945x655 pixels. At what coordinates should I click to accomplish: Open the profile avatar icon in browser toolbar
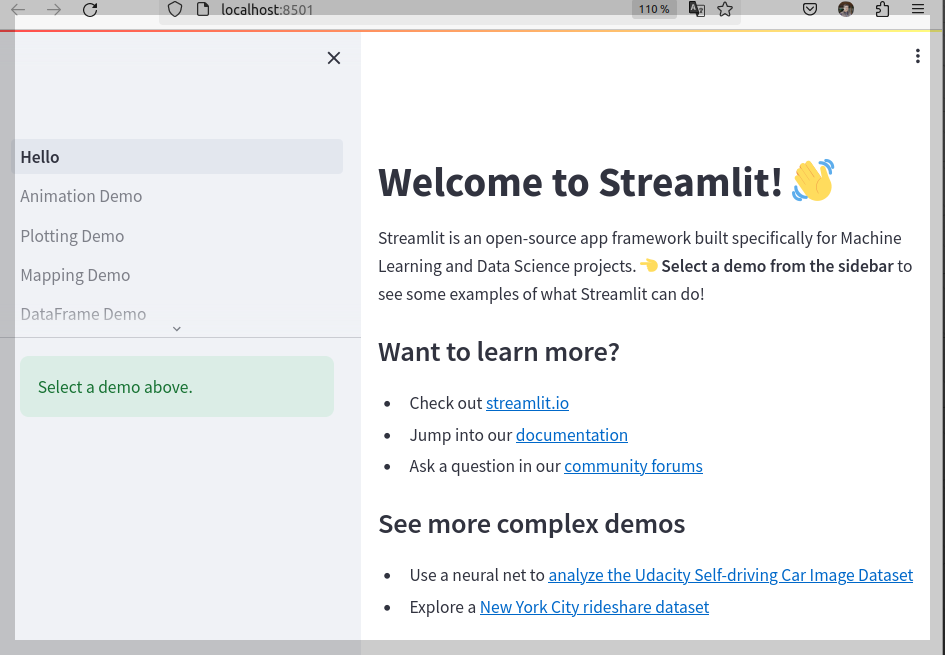point(846,9)
